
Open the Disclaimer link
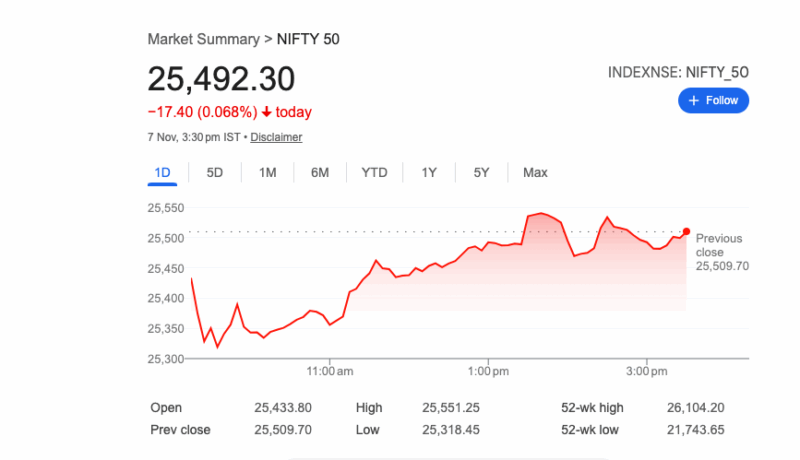[x=276, y=137]
